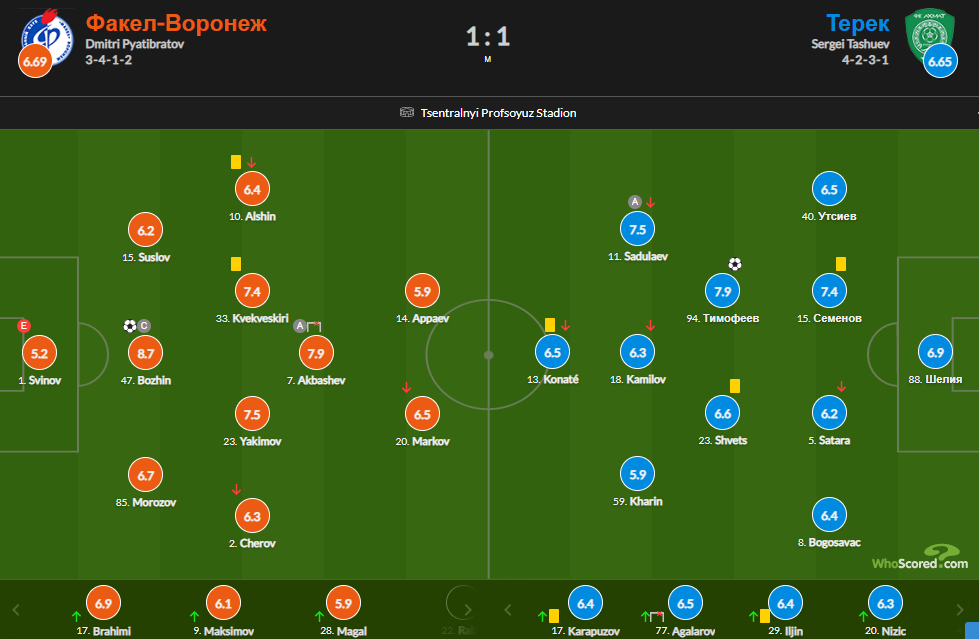This screenshot has height=639, width=979.
Task: Click the red error icon above Svinov
Action: [24, 325]
